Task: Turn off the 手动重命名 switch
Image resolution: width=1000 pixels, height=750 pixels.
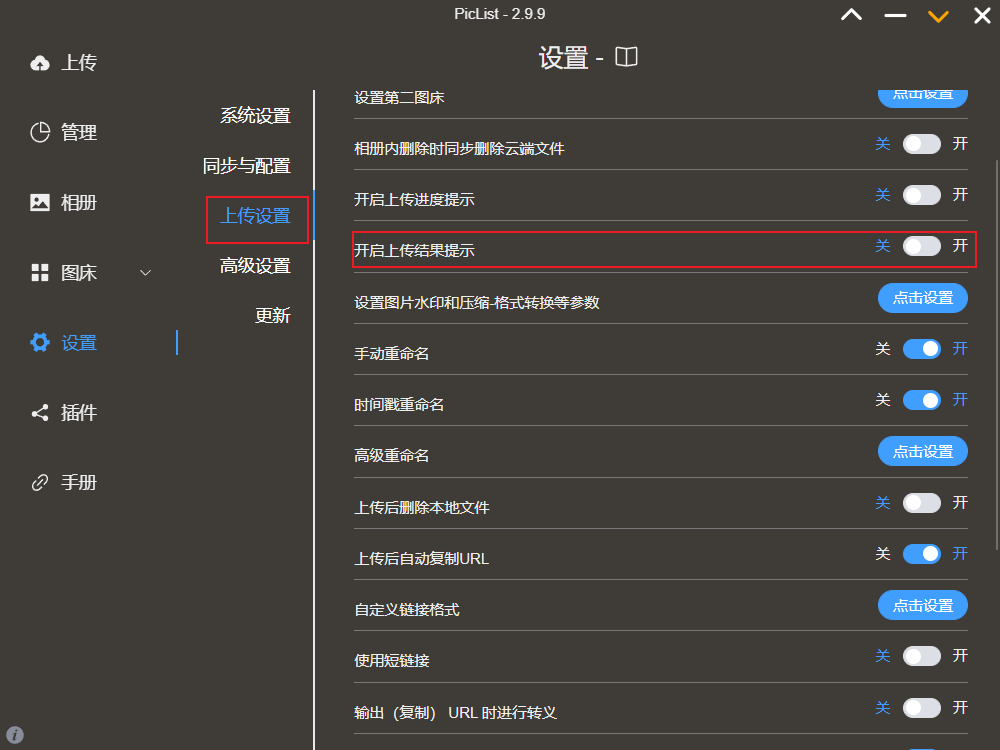Action: (x=921, y=348)
